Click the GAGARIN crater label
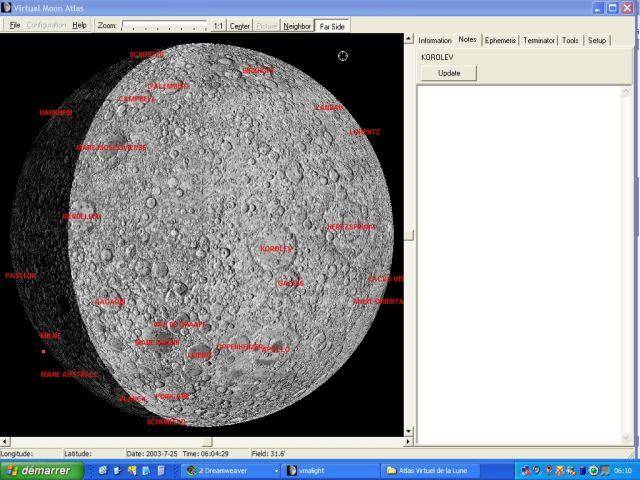The height and width of the screenshot is (480, 640). 110,302
